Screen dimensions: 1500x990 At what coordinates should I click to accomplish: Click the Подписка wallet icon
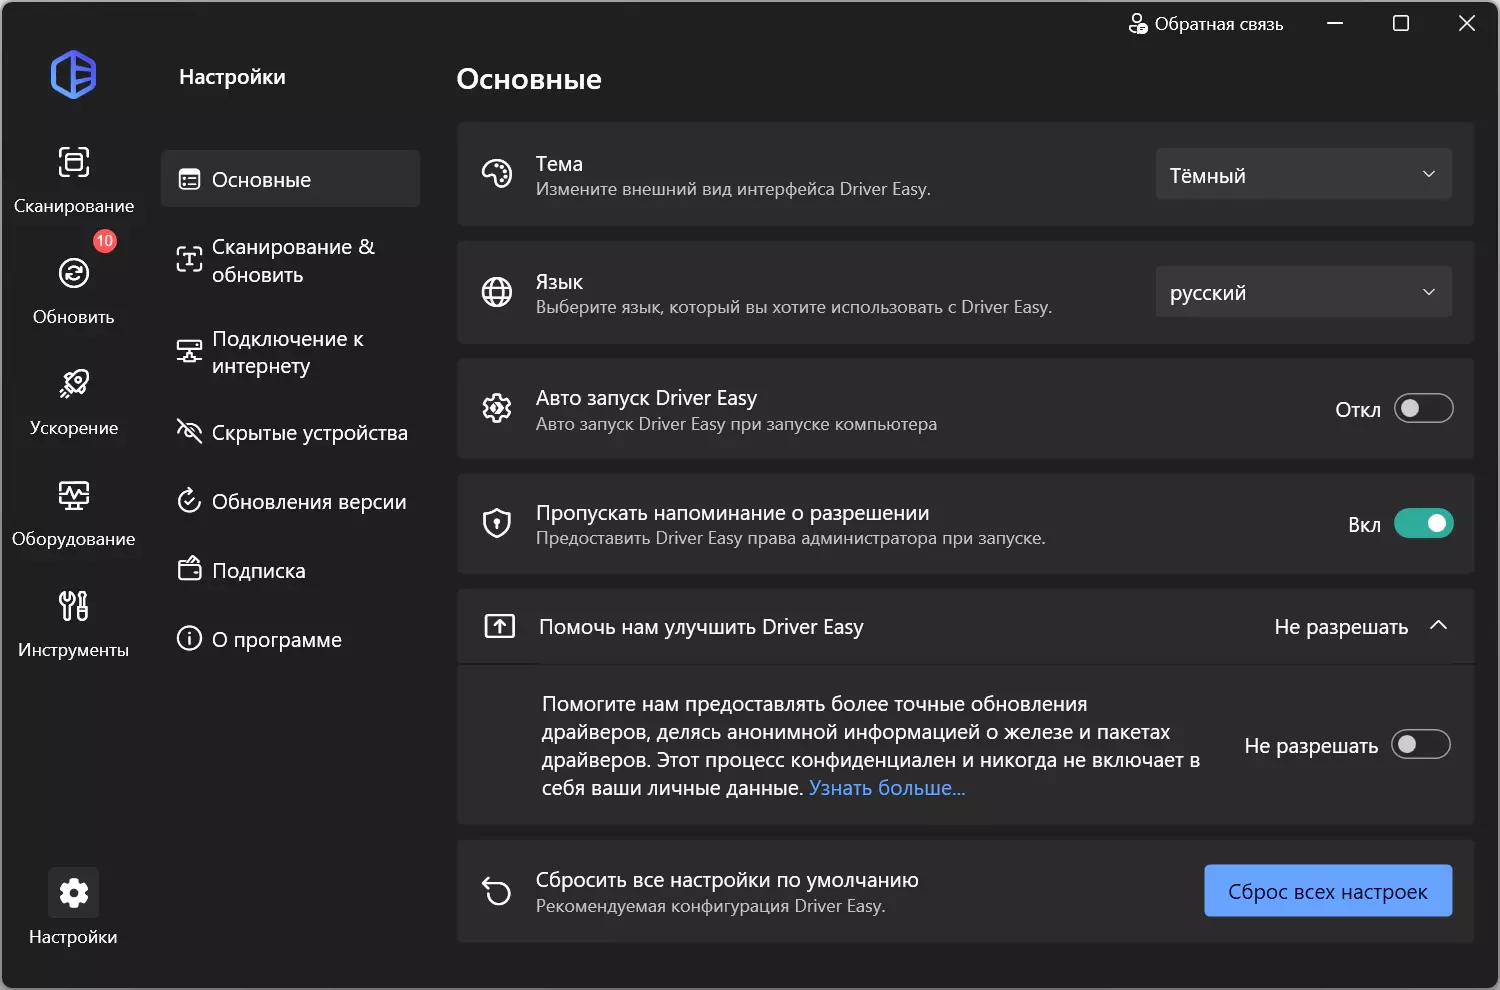tap(189, 569)
